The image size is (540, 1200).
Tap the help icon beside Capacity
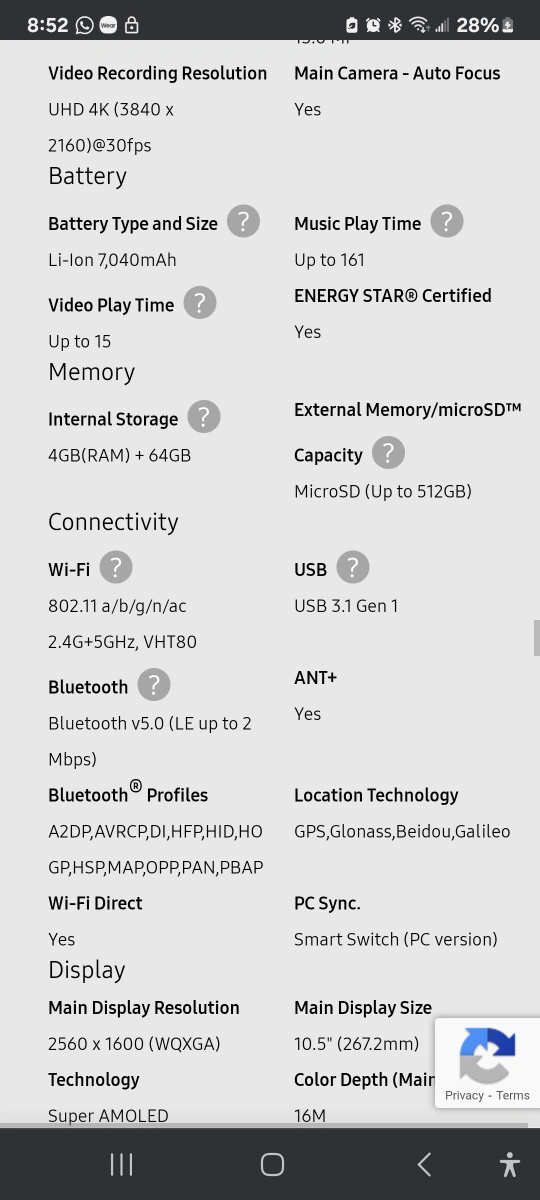click(388, 453)
